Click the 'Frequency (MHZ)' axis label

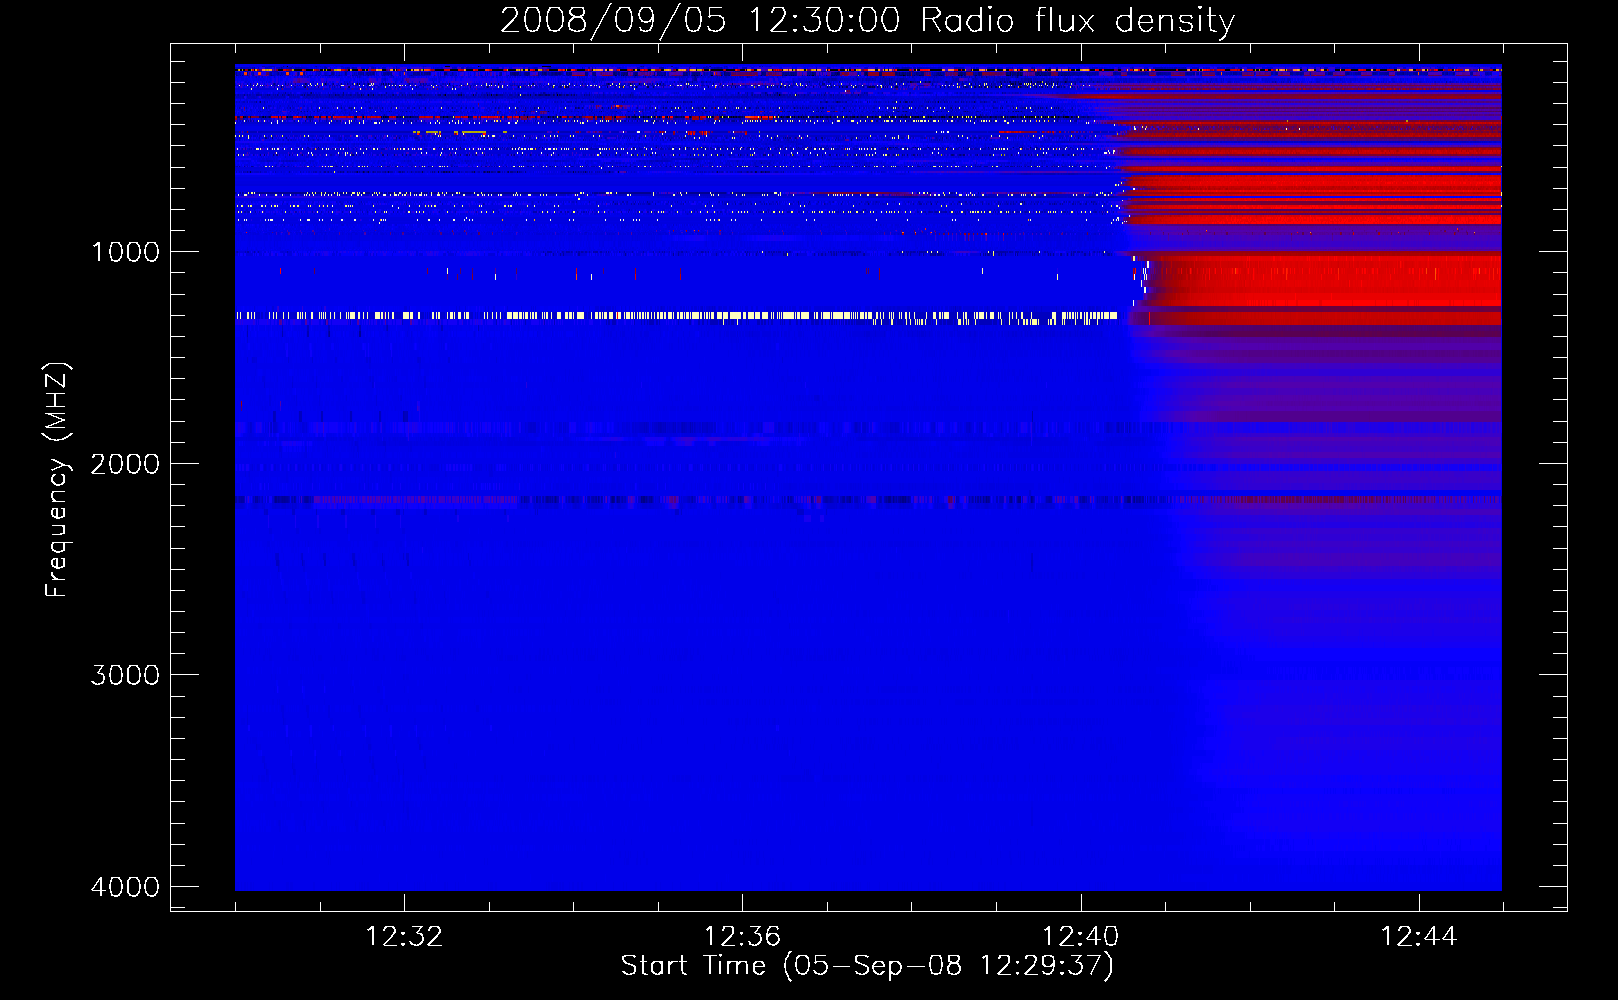(57, 480)
